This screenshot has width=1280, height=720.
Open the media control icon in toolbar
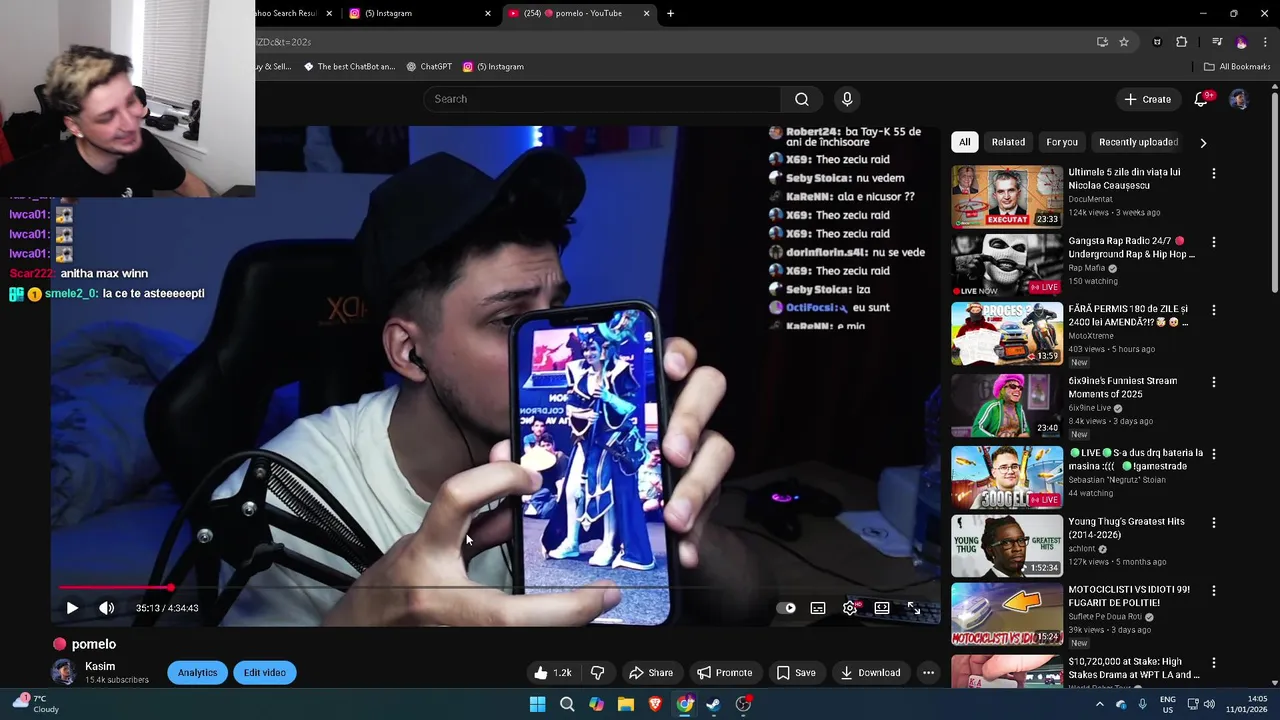[1217, 42]
